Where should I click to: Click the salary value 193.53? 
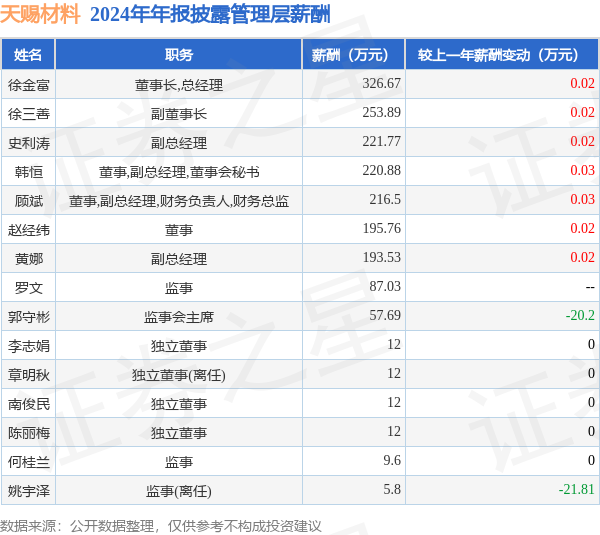pyautogui.click(x=382, y=258)
